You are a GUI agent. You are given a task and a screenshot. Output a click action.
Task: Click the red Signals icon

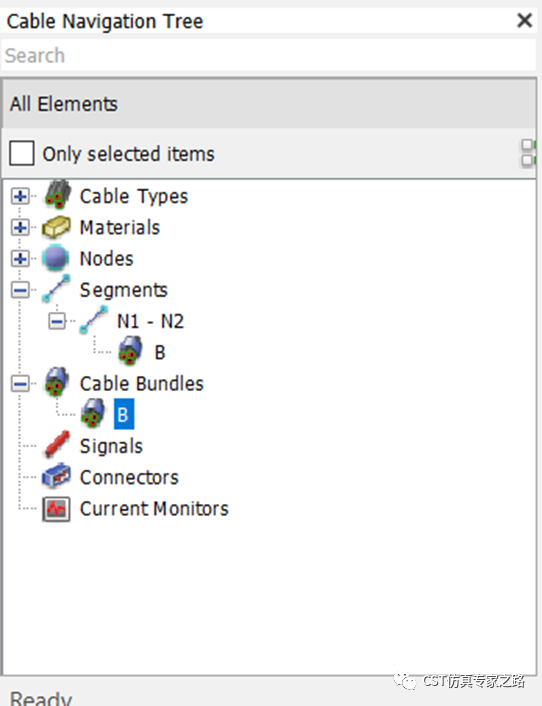pyautogui.click(x=57, y=445)
